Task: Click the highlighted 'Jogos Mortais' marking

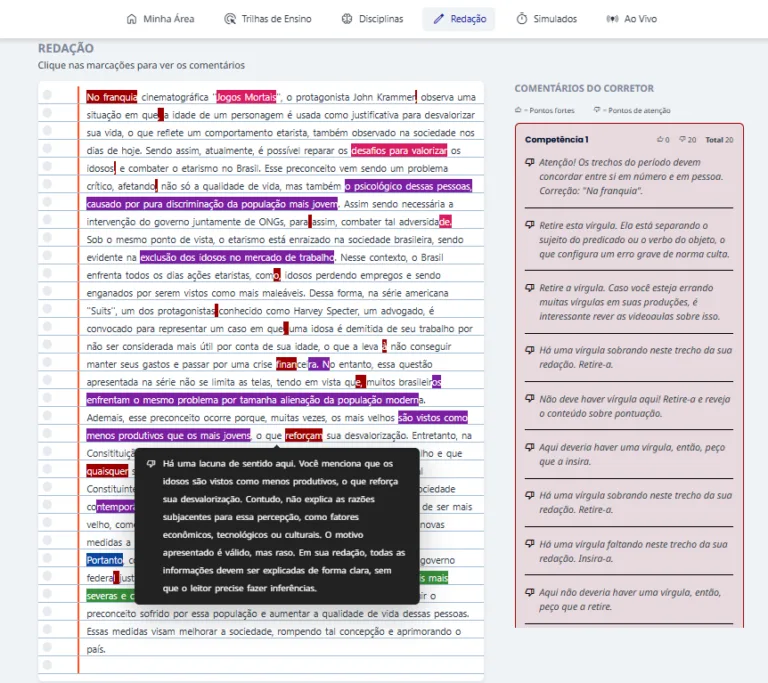Action: click(x=246, y=97)
